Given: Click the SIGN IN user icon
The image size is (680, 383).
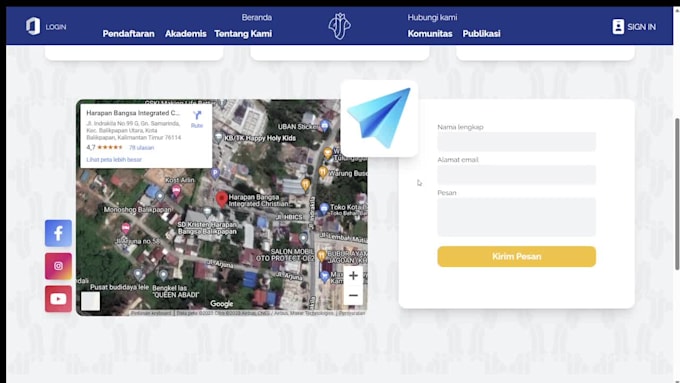Looking at the screenshot, I should [618, 26].
